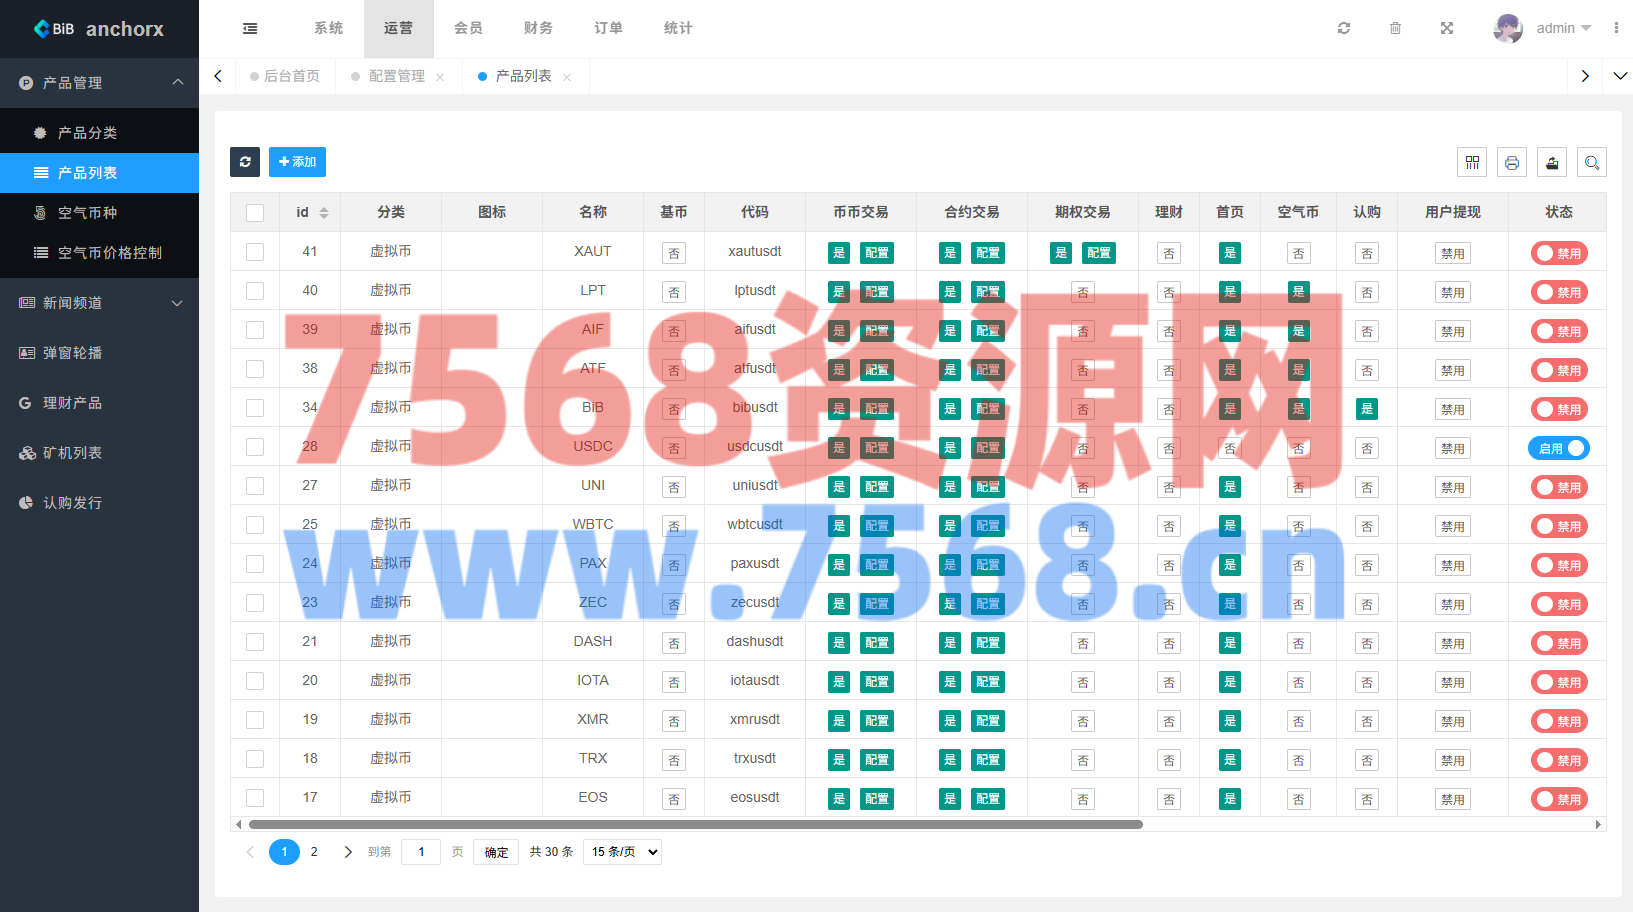Click the horizontal table scrollbar
This screenshot has height=912, width=1633.
[695, 825]
